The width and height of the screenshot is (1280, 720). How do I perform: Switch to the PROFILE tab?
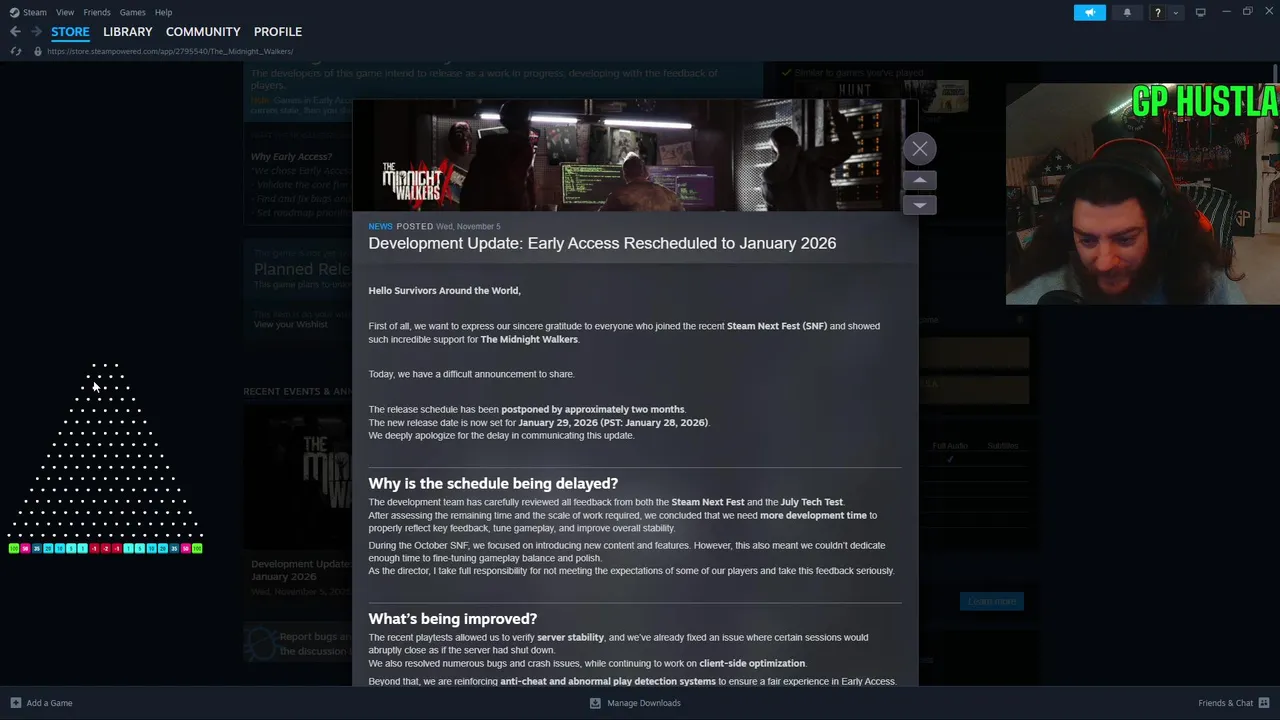[278, 32]
